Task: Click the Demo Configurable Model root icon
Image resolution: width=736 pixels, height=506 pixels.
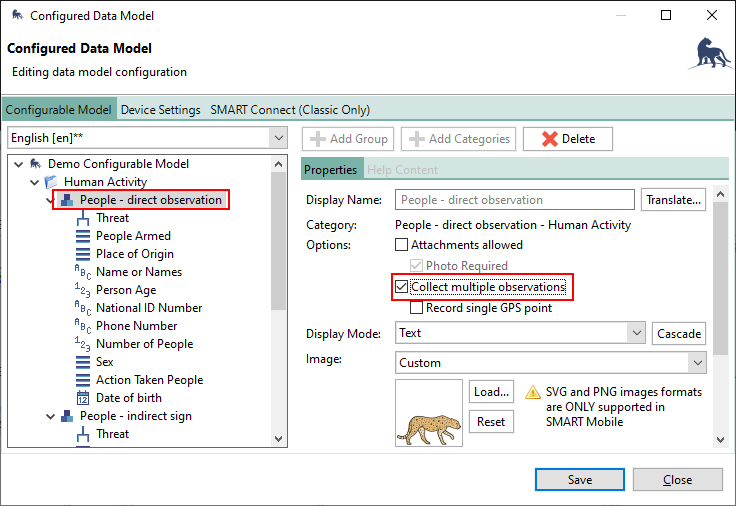Action: (x=35, y=164)
